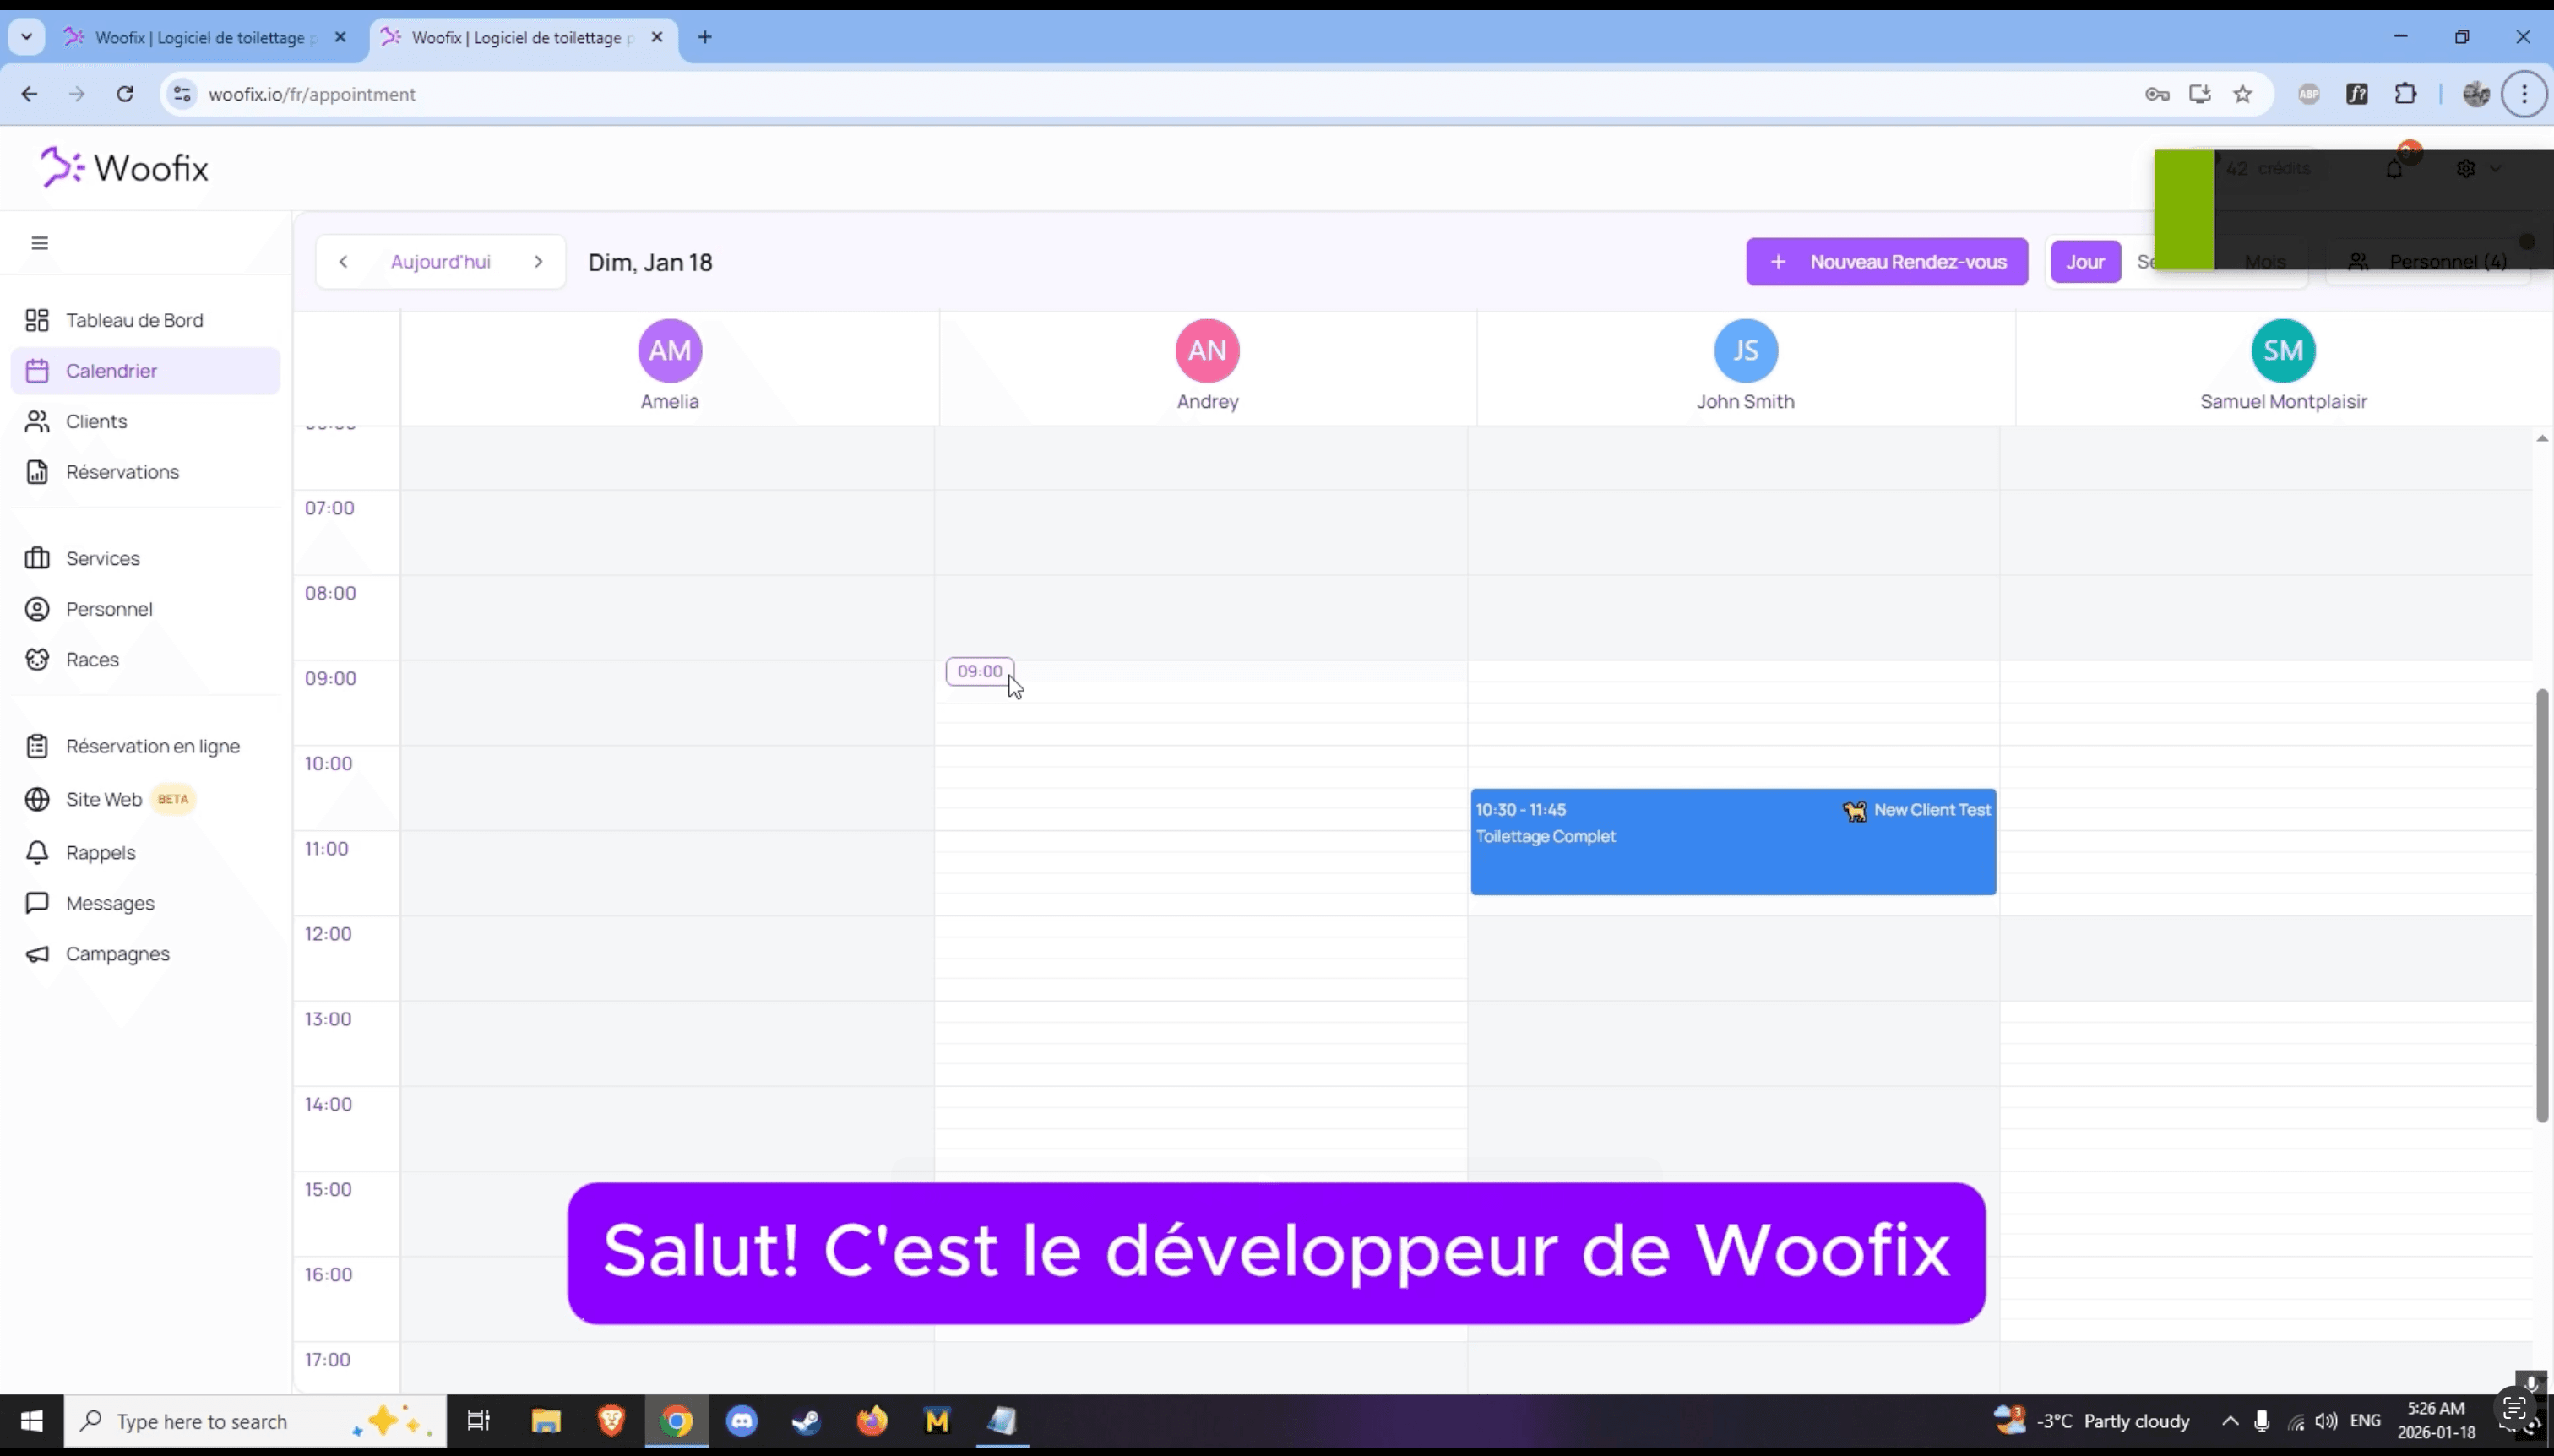This screenshot has height=1456, width=2554.
Task: Collapse the sidebar with the hamburger icon
Action: pos(39,242)
